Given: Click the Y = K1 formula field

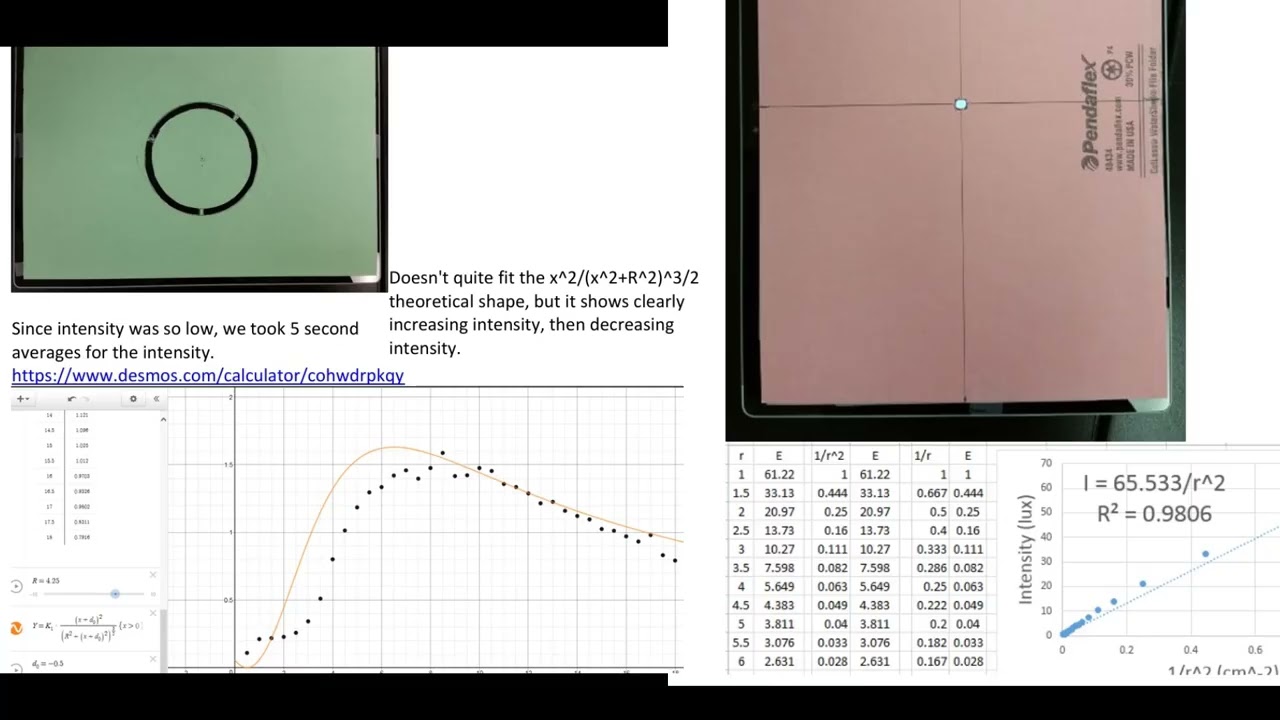Looking at the screenshot, I should [87, 628].
